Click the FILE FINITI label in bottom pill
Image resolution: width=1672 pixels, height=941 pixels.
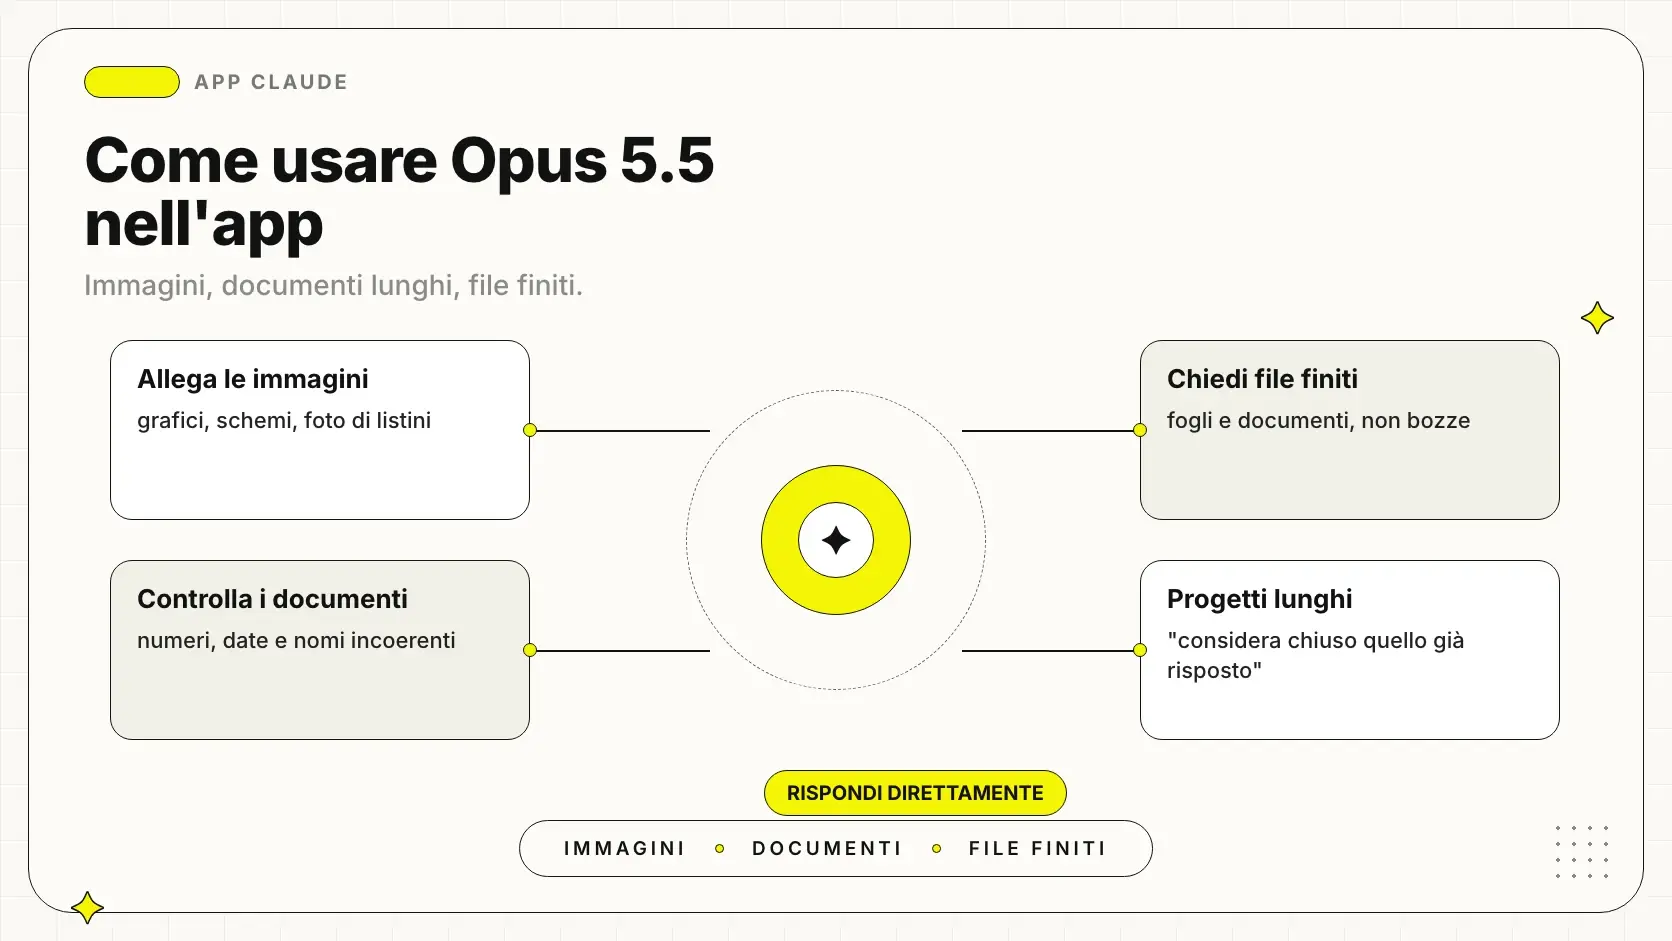point(1037,848)
